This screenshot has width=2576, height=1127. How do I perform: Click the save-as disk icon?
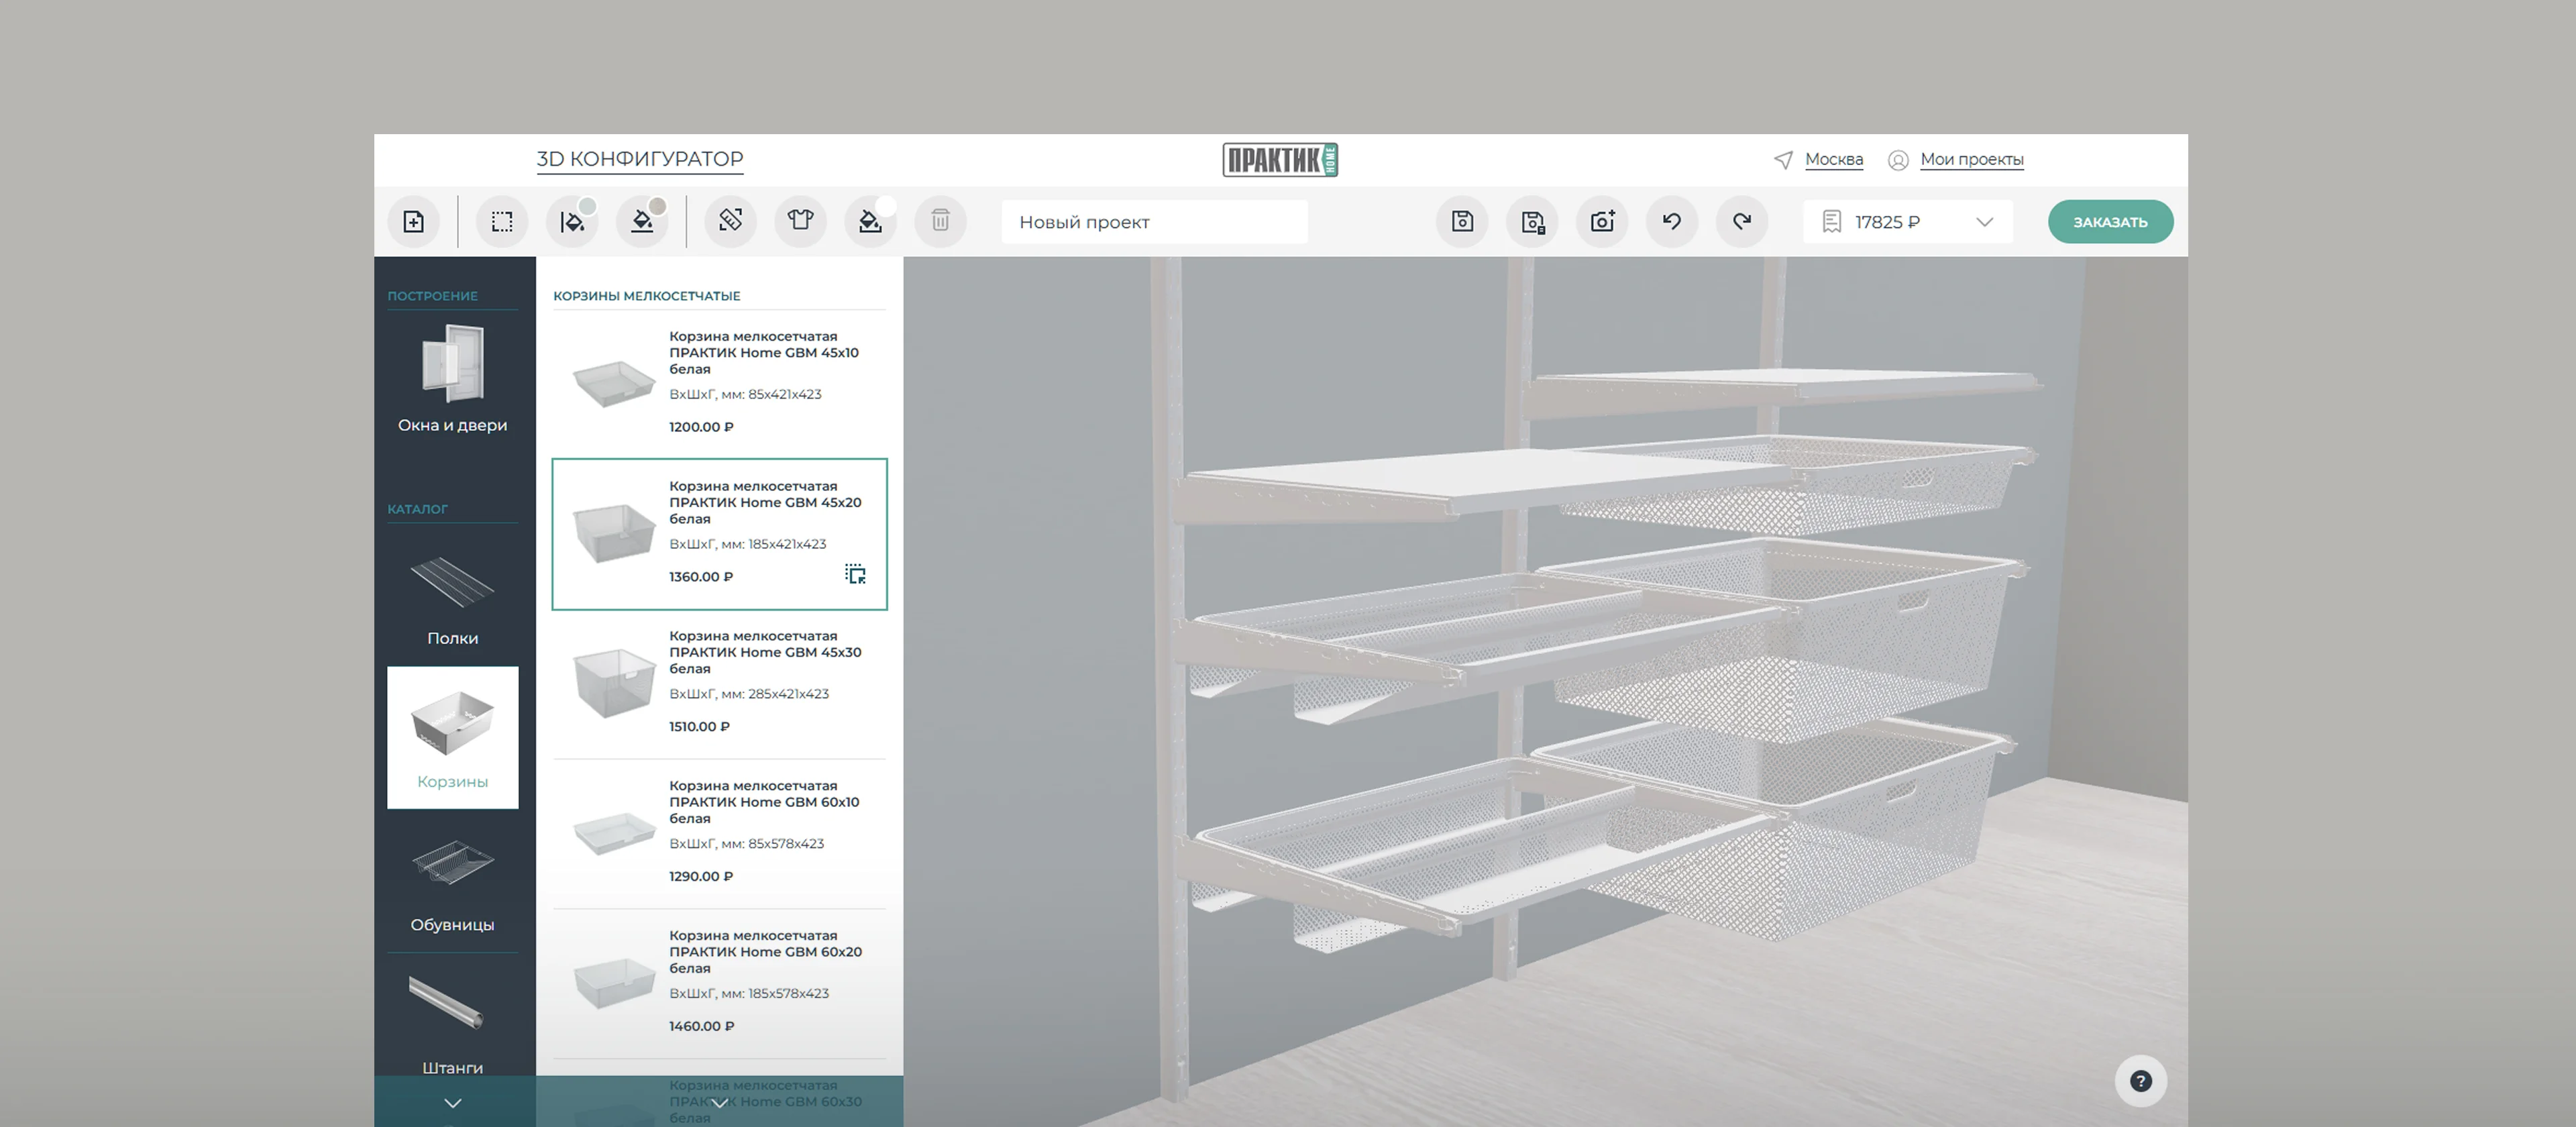click(x=1532, y=222)
